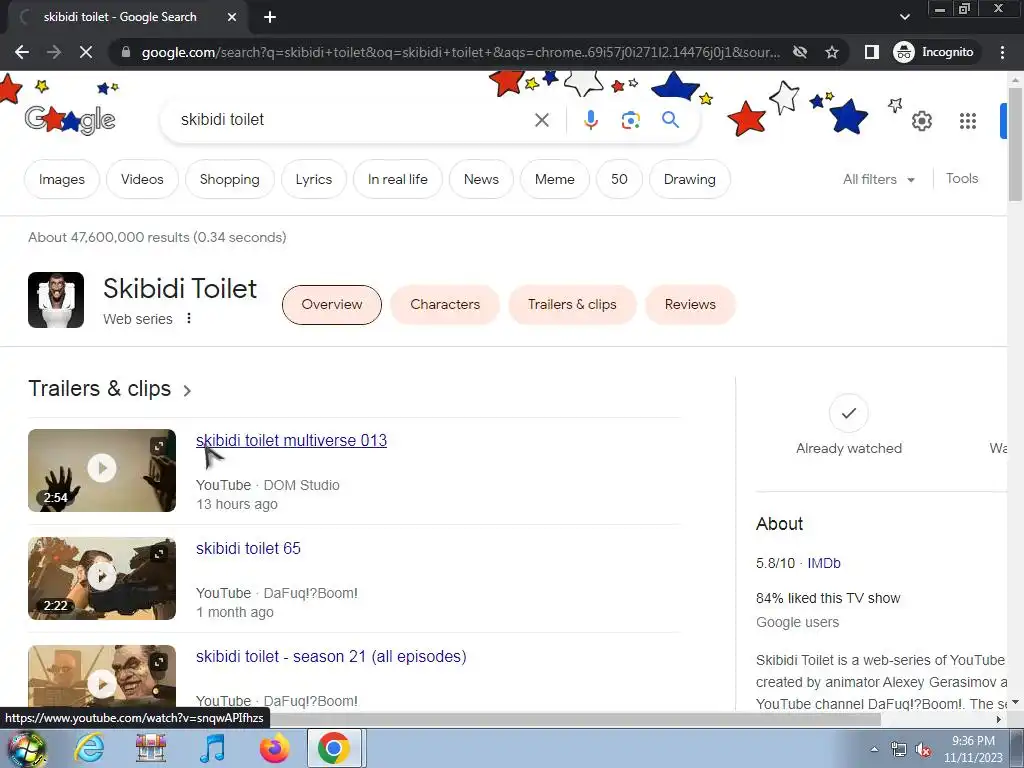
Task: Clear the search box with the X icon
Action: coord(541,120)
